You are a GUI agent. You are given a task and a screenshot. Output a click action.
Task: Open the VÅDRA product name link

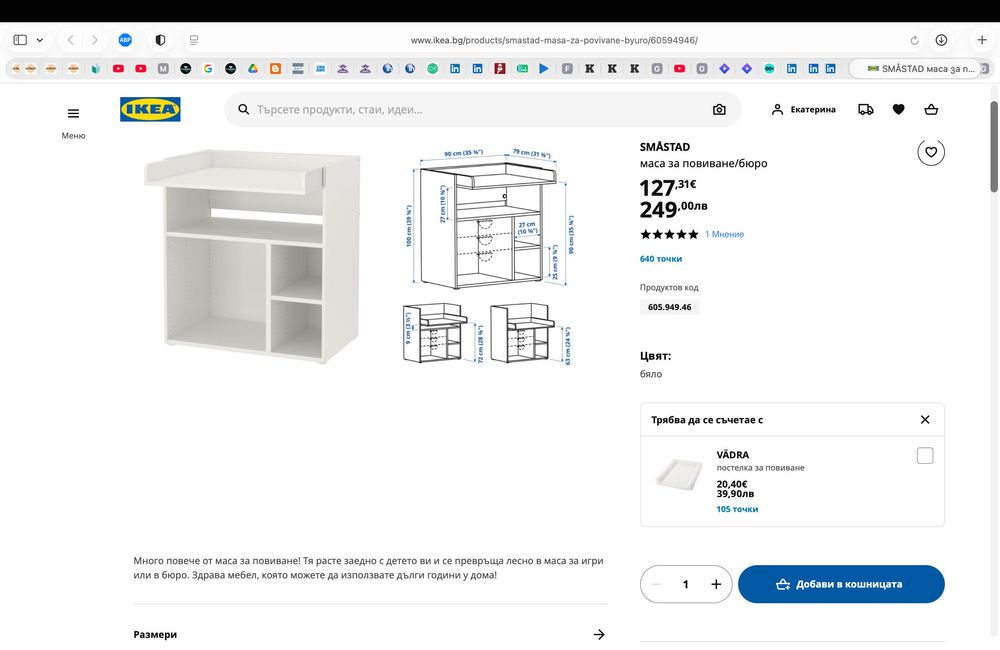733,455
